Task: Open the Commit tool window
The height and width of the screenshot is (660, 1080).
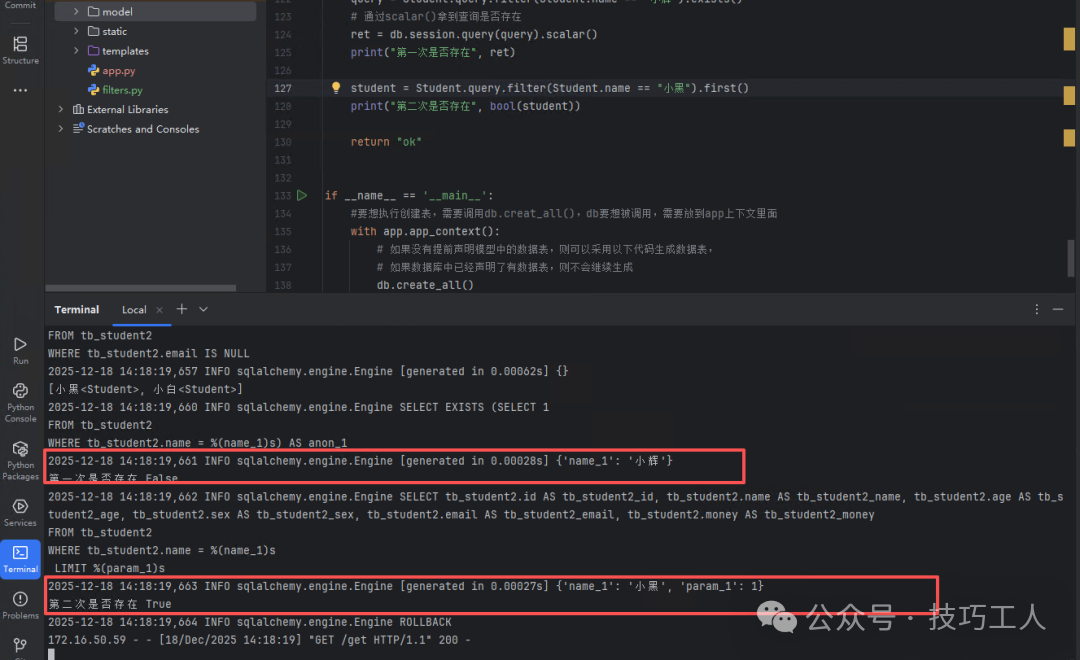Action: coord(20,6)
